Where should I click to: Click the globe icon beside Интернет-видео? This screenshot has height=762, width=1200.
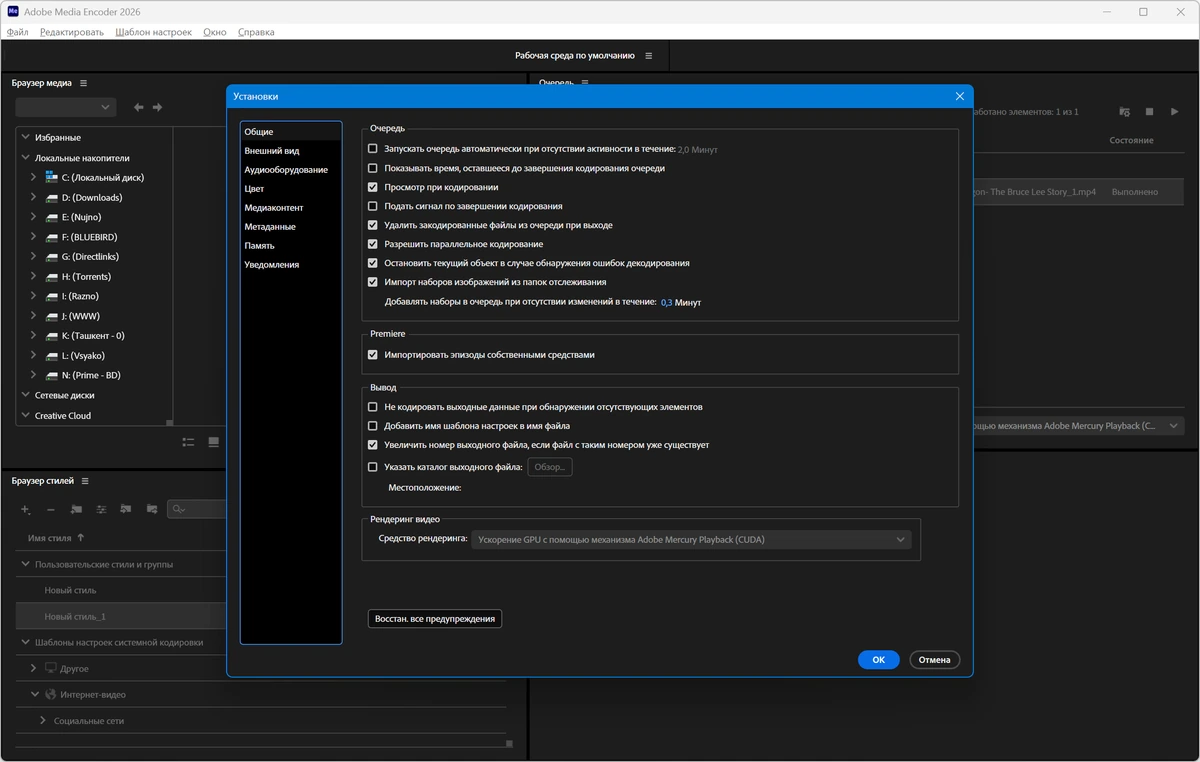51,694
